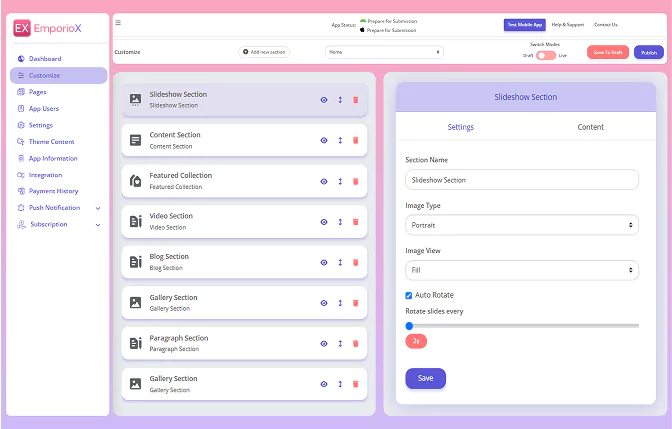Delete the Featured Collection section
Screen dimensions: 672x429
(x=355, y=181)
